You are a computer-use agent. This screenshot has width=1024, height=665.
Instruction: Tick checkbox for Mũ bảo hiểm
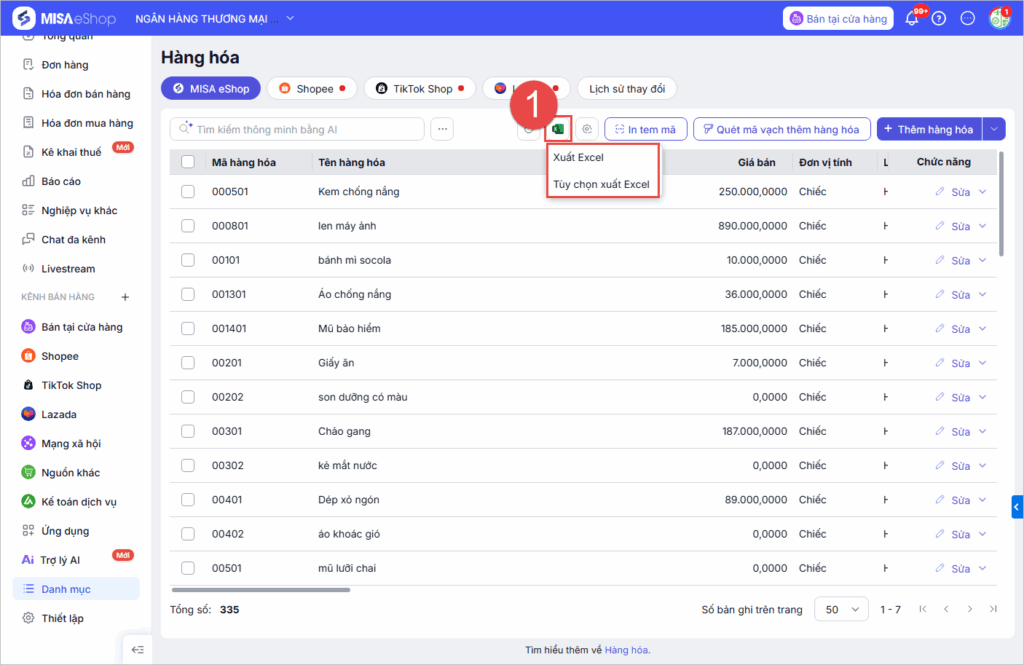point(188,329)
